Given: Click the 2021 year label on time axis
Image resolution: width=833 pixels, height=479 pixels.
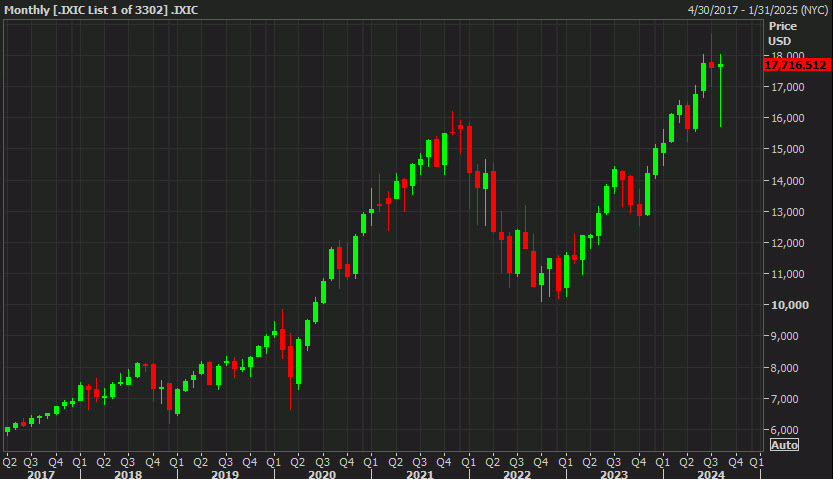Looking at the screenshot, I should pos(420,474).
